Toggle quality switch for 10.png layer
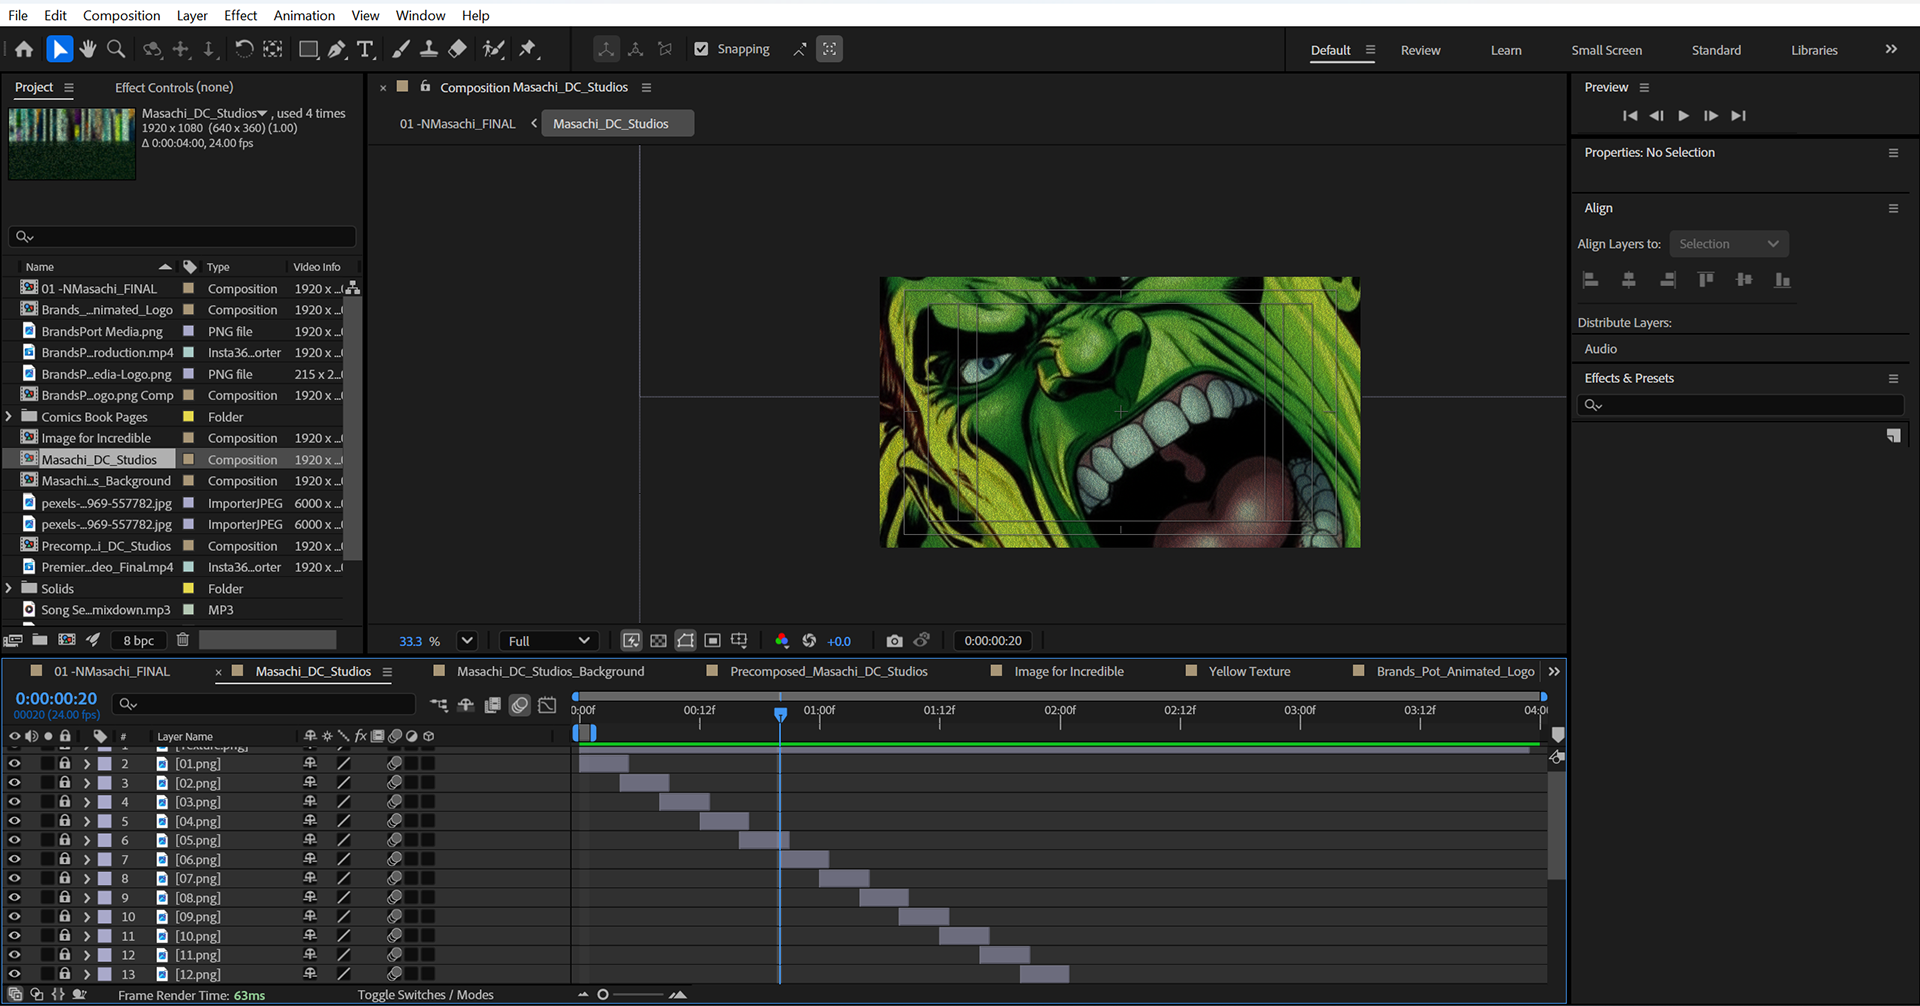The image size is (1920, 1006). [x=343, y=936]
